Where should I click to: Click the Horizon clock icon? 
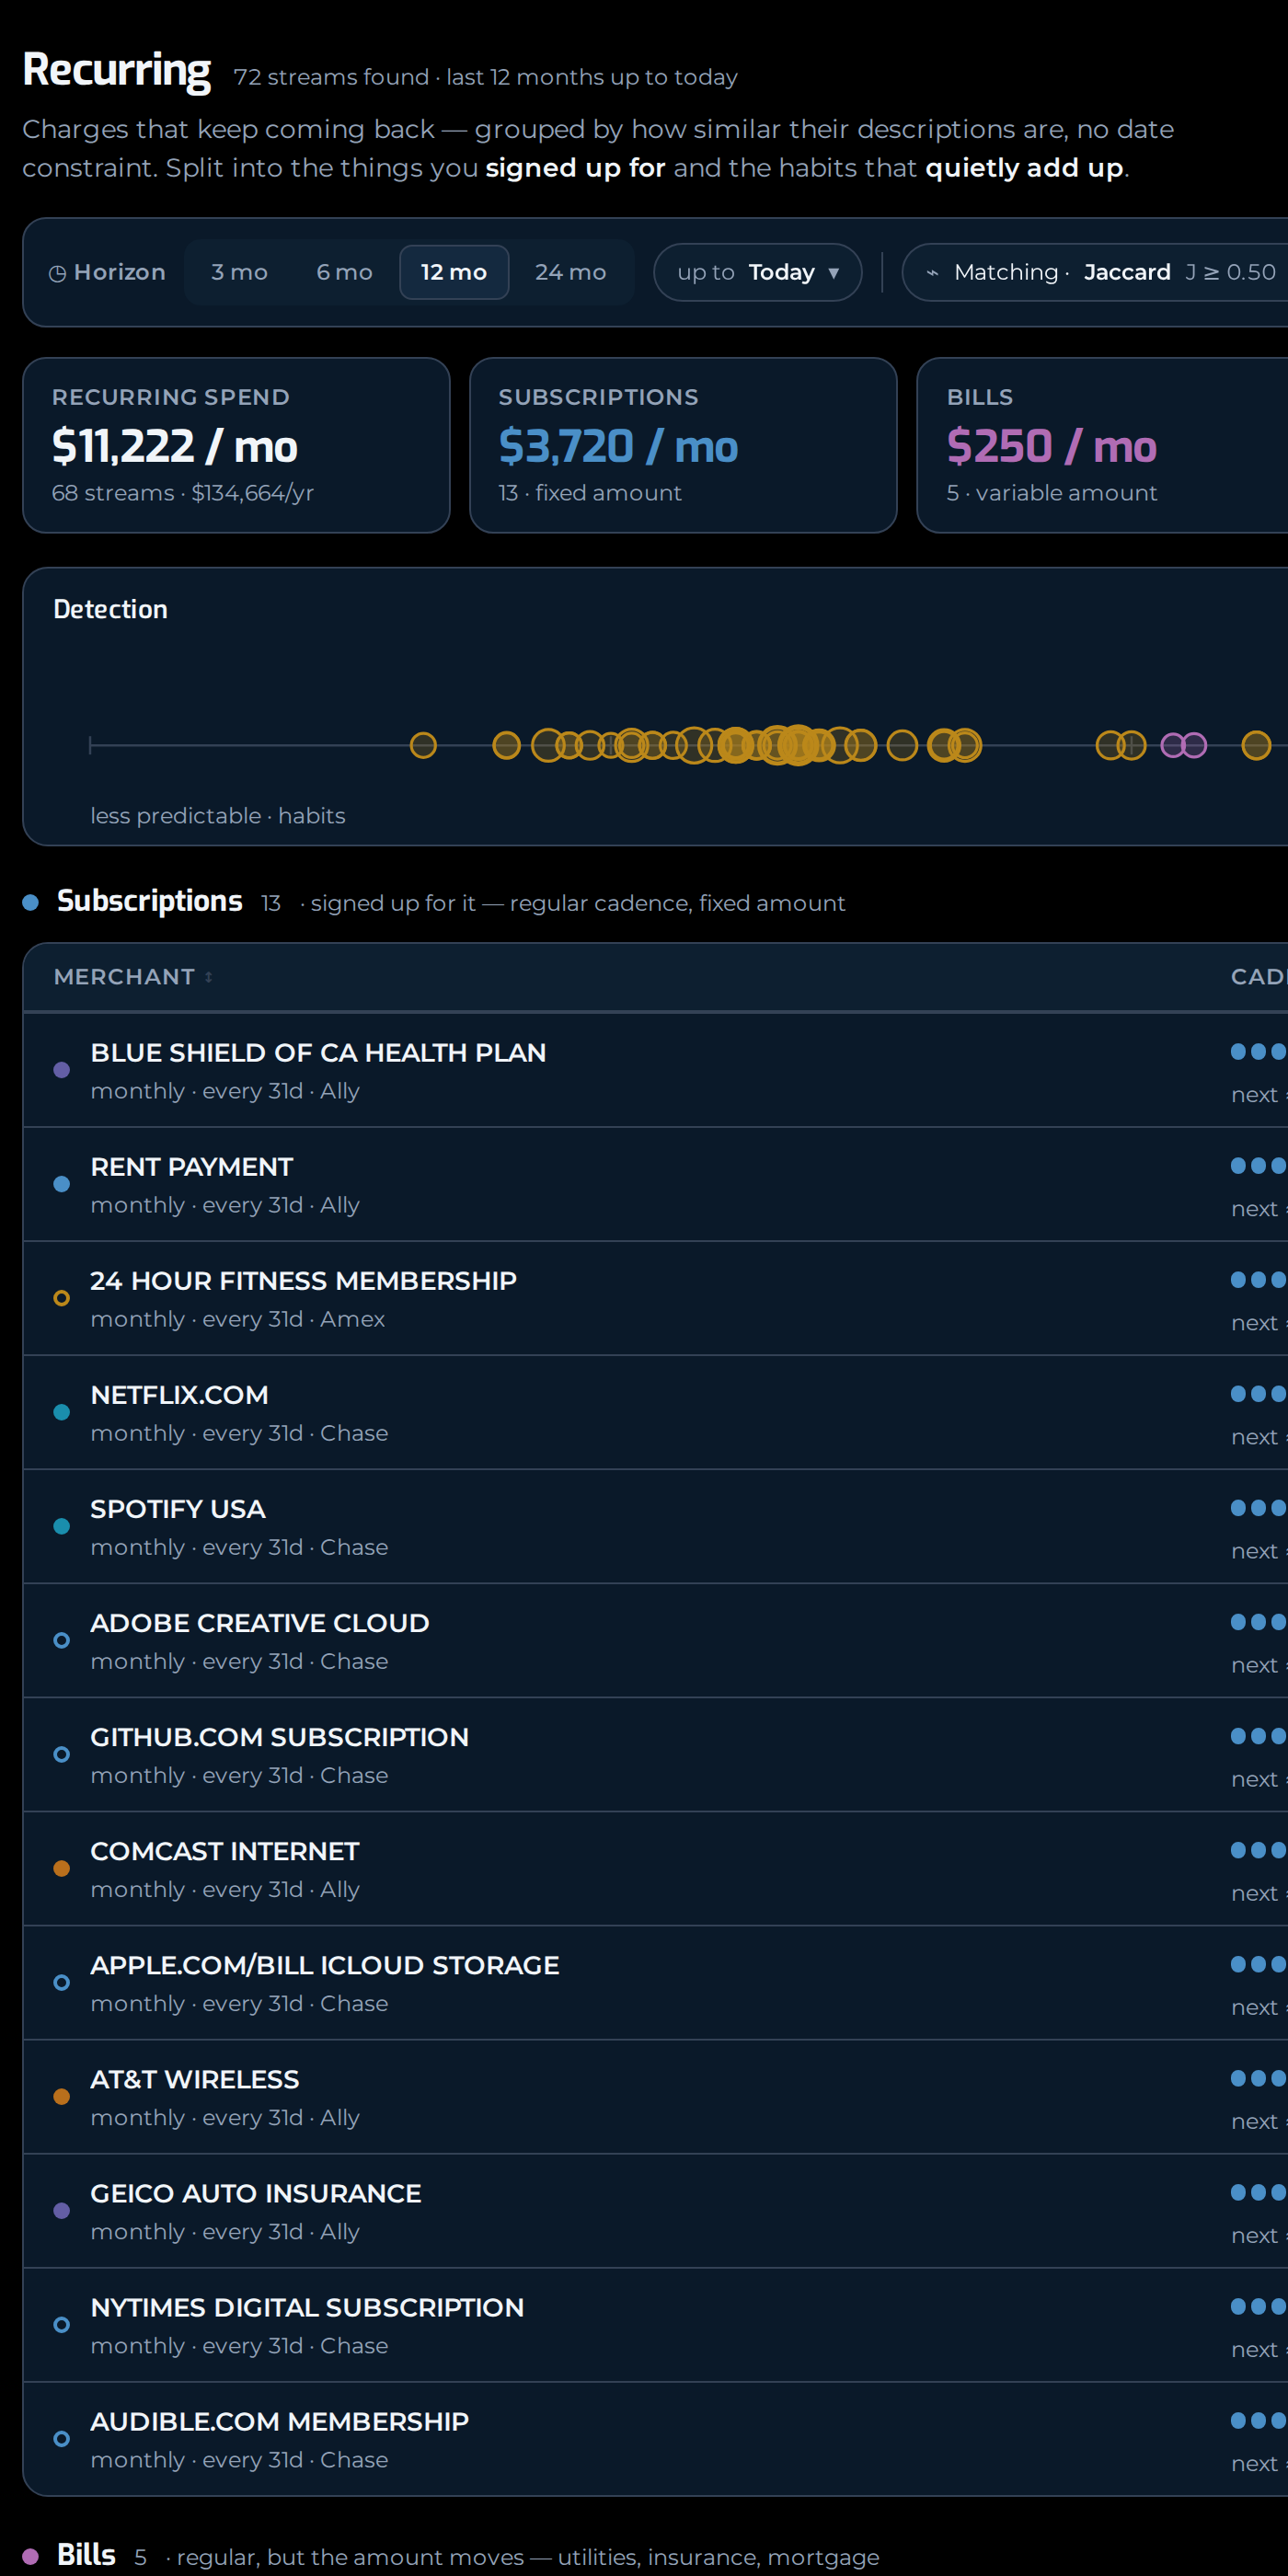point(58,273)
